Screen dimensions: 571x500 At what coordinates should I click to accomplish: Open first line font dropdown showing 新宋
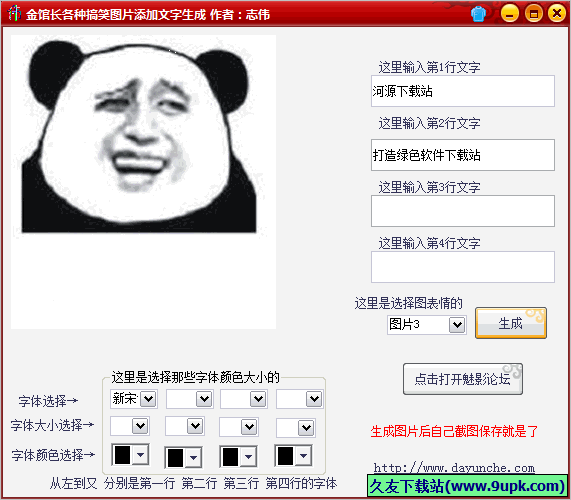pos(148,399)
